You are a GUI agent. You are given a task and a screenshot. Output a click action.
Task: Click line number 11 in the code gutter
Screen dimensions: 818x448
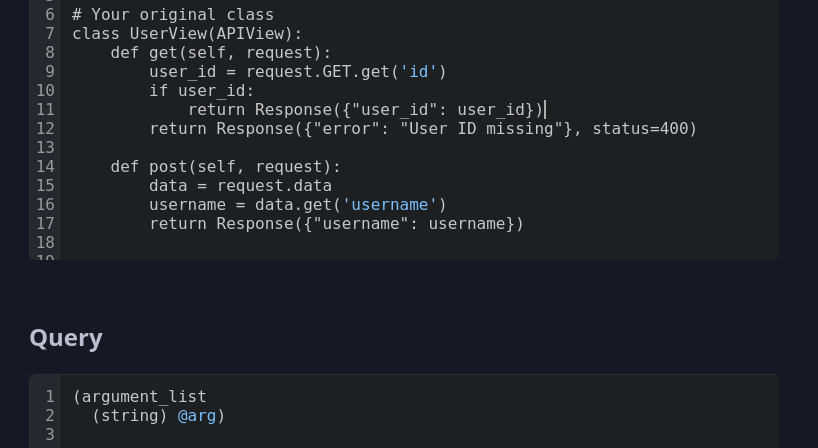pyautogui.click(x=45, y=110)
